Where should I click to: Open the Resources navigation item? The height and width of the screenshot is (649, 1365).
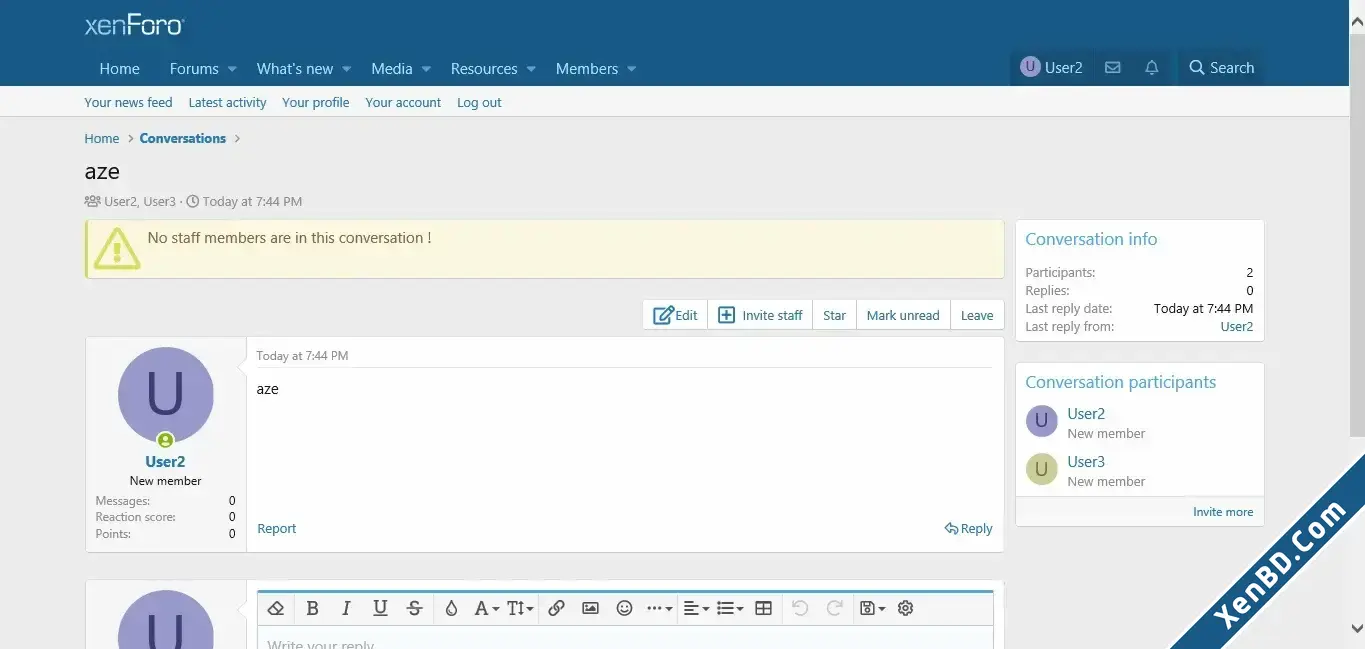pyautogui.click(x=484, y=69)
